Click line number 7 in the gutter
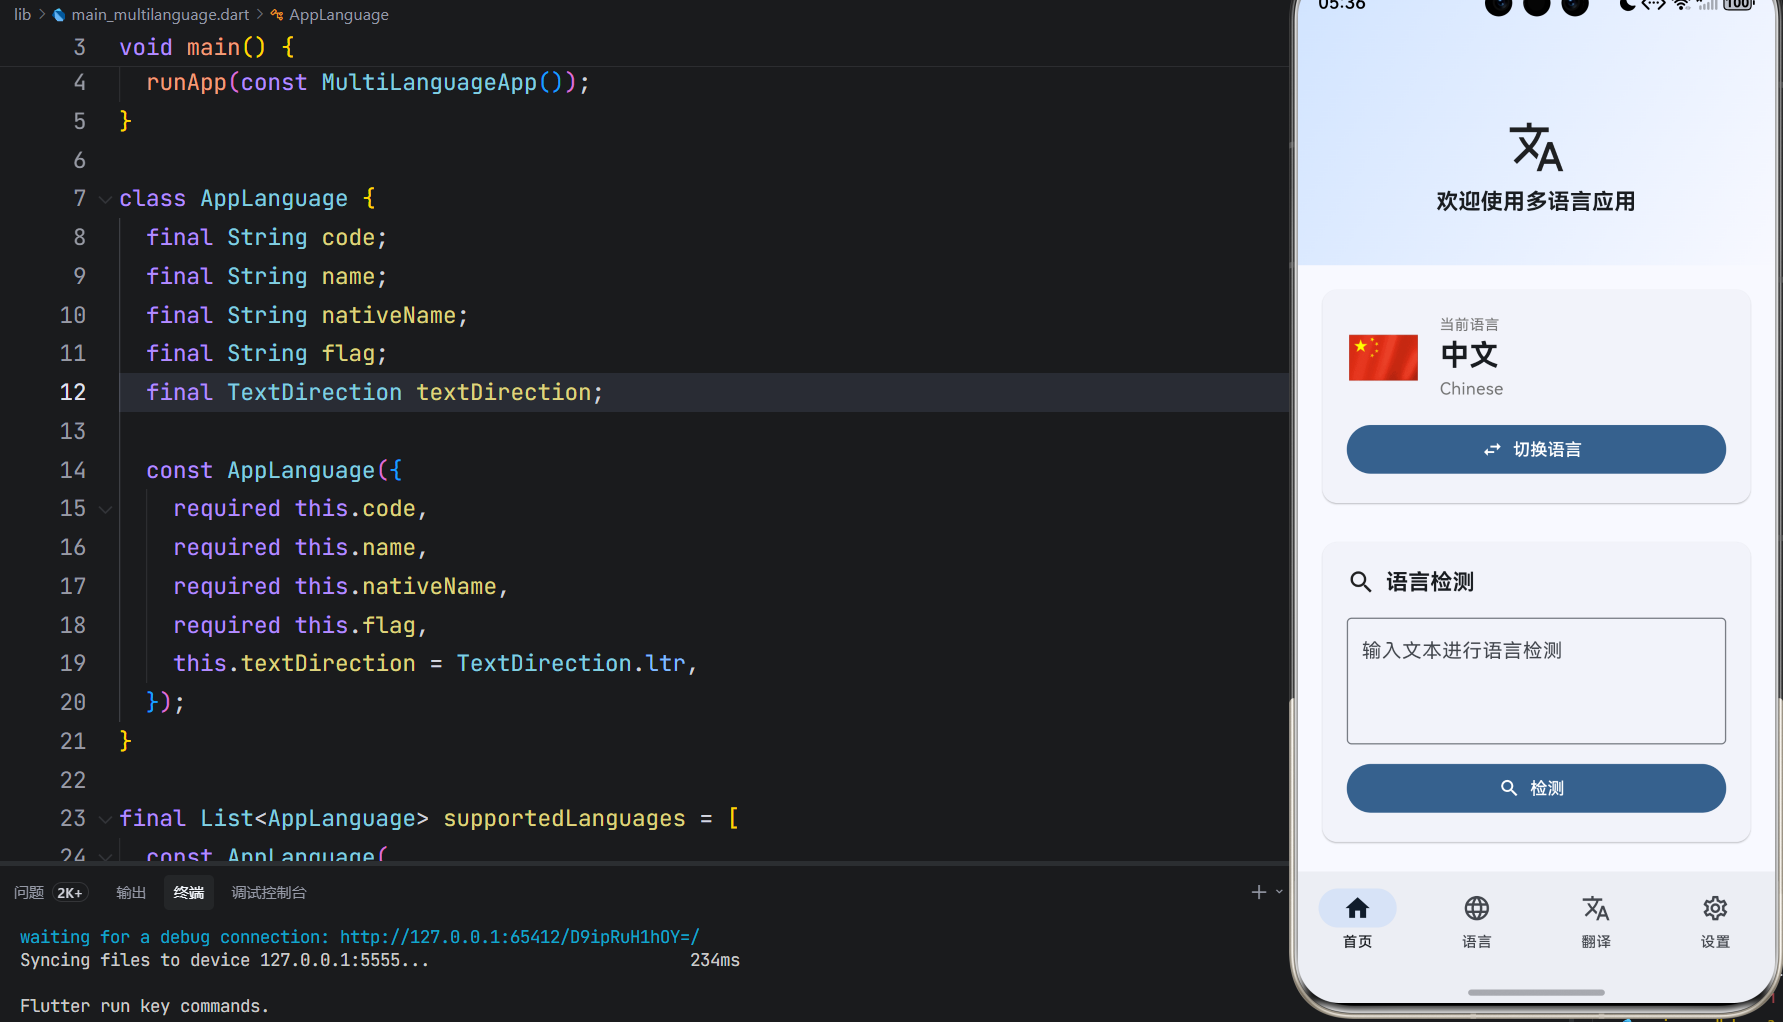 [x=80, y=198]
